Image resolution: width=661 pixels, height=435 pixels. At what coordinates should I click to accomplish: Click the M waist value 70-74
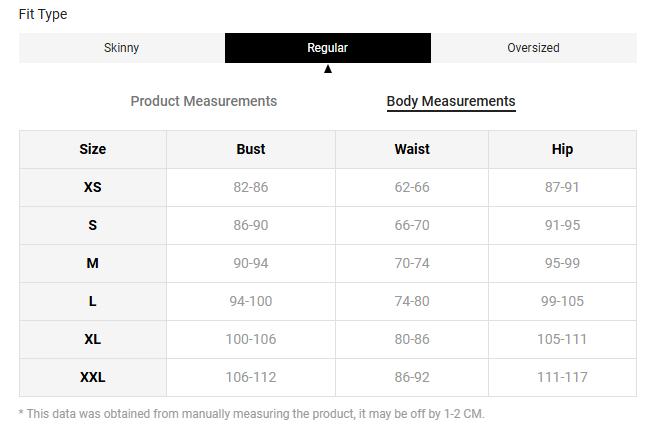click(x=412, y=263)
